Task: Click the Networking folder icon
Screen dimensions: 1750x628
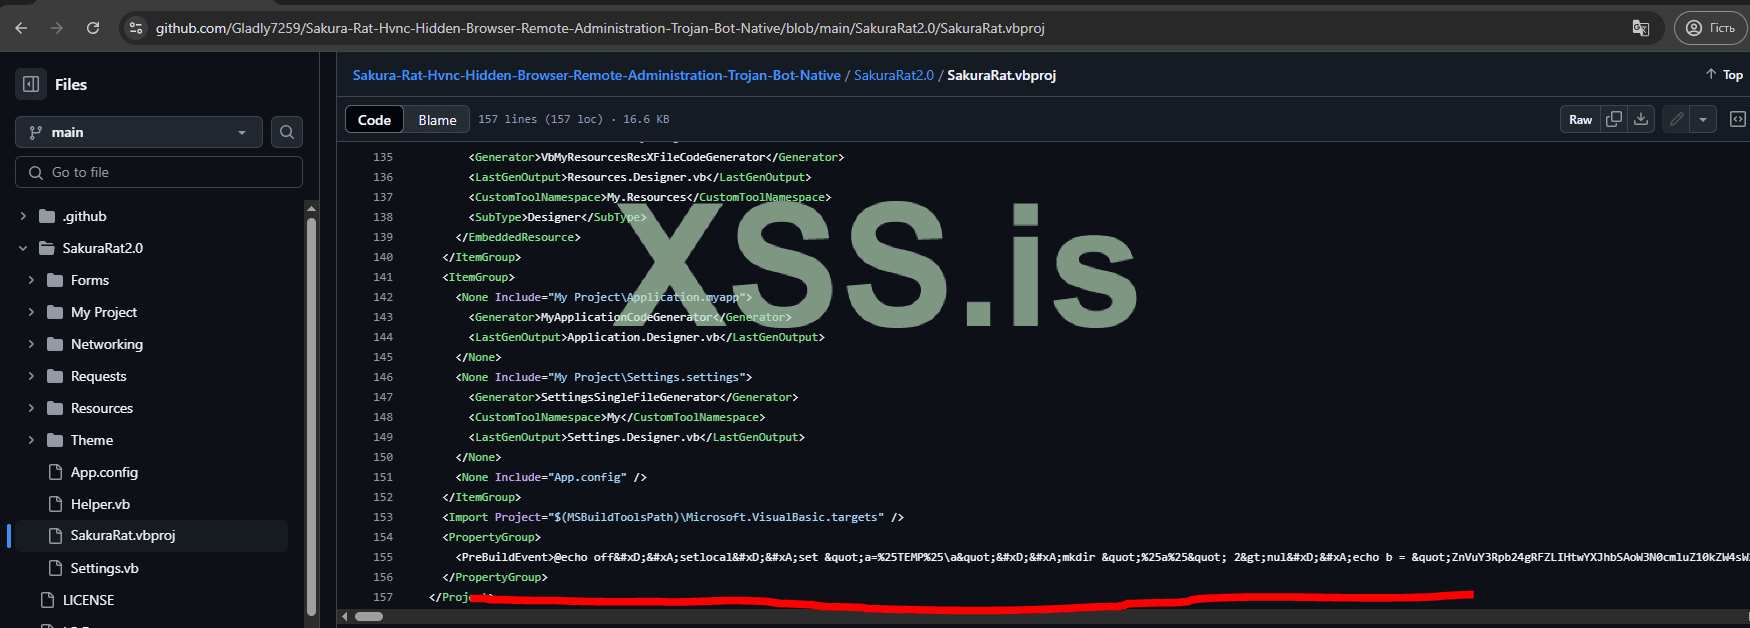Action: (x=55, y=344)
